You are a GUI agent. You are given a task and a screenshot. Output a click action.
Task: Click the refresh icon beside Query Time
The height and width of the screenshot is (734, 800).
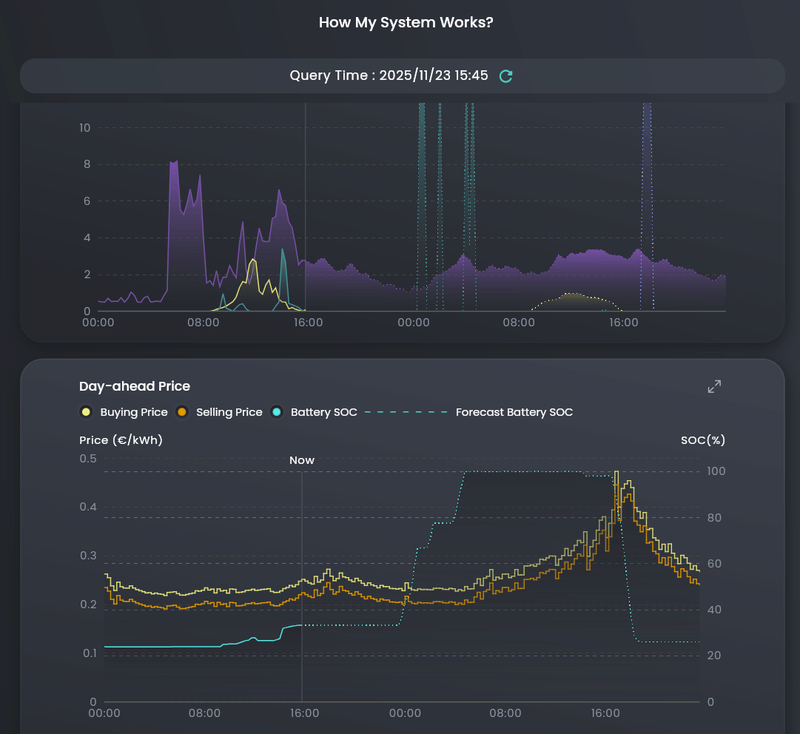coord(506,76)
